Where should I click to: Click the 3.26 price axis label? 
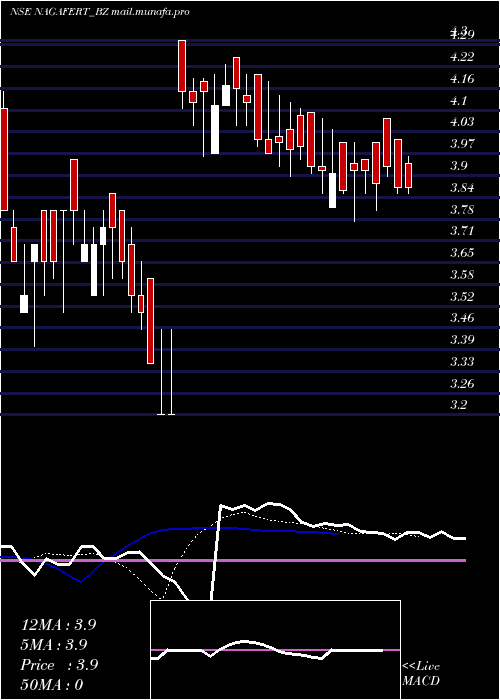[462, 383]
